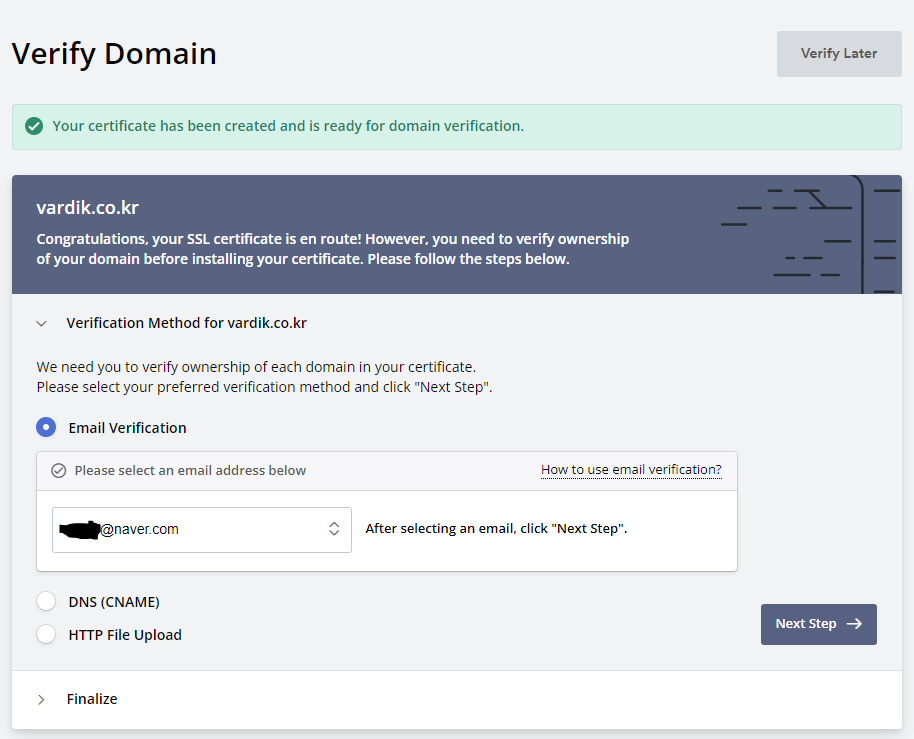
Task: Click the circled check icon beside 'Please select an email address'
Action: [x=58, y=470]
